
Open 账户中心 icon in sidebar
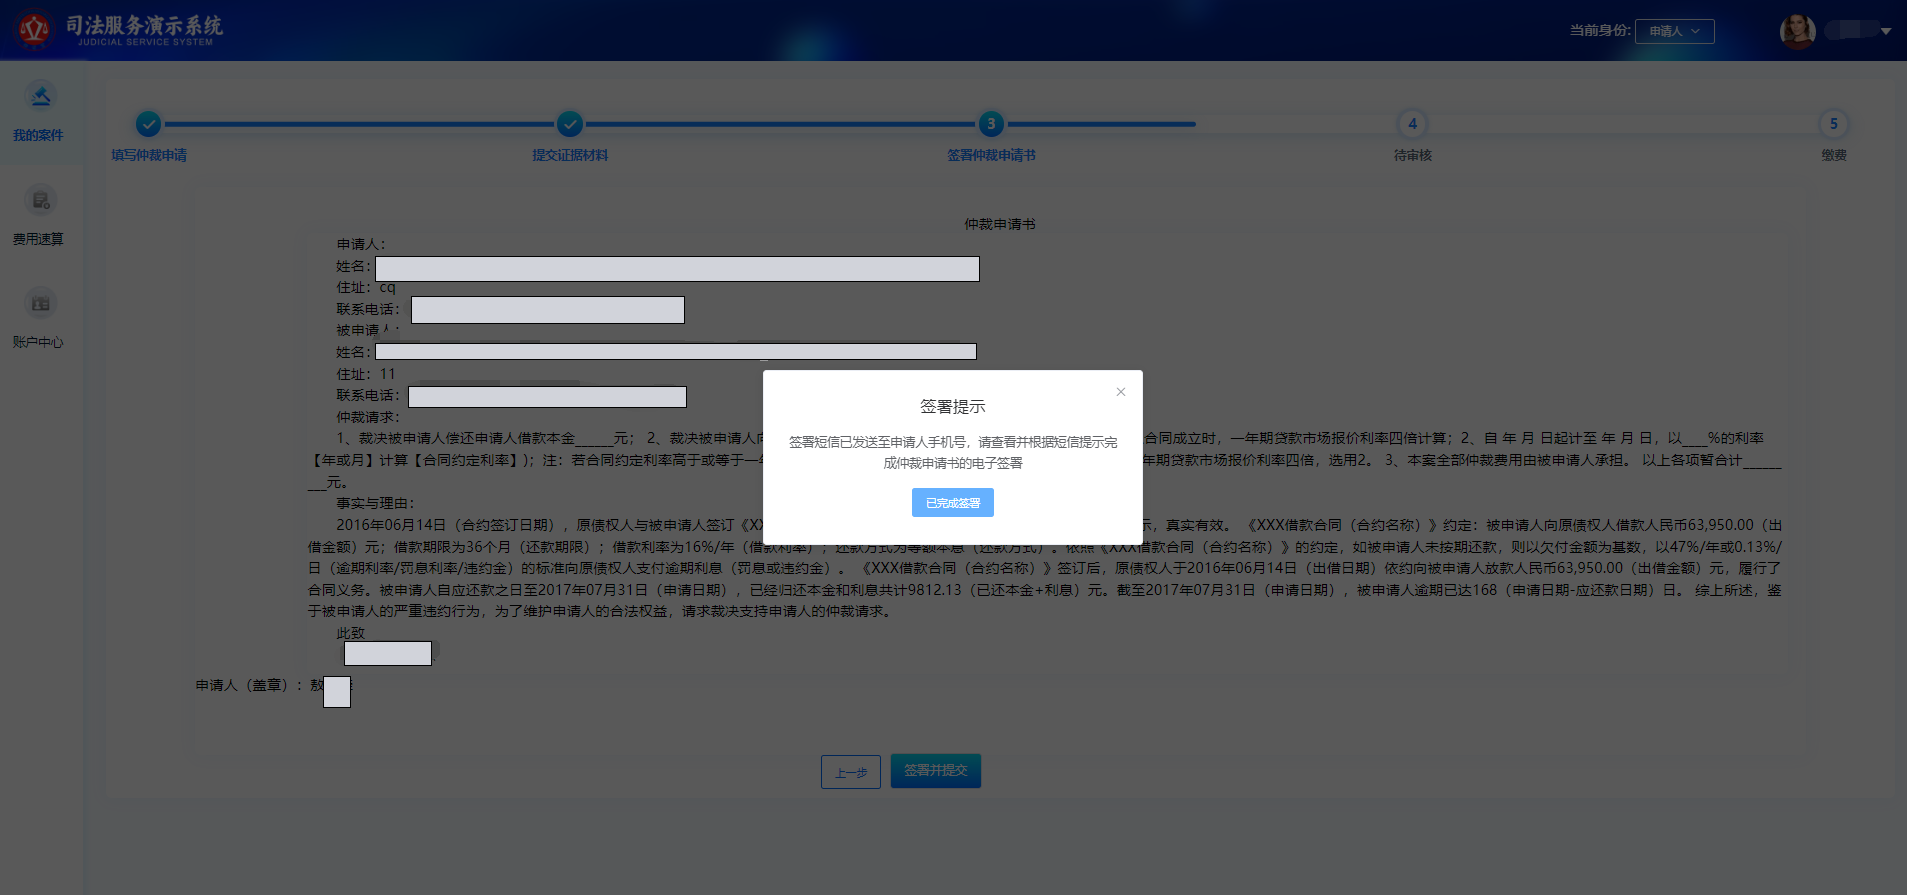pyautogui.click(x=40, y=304)
